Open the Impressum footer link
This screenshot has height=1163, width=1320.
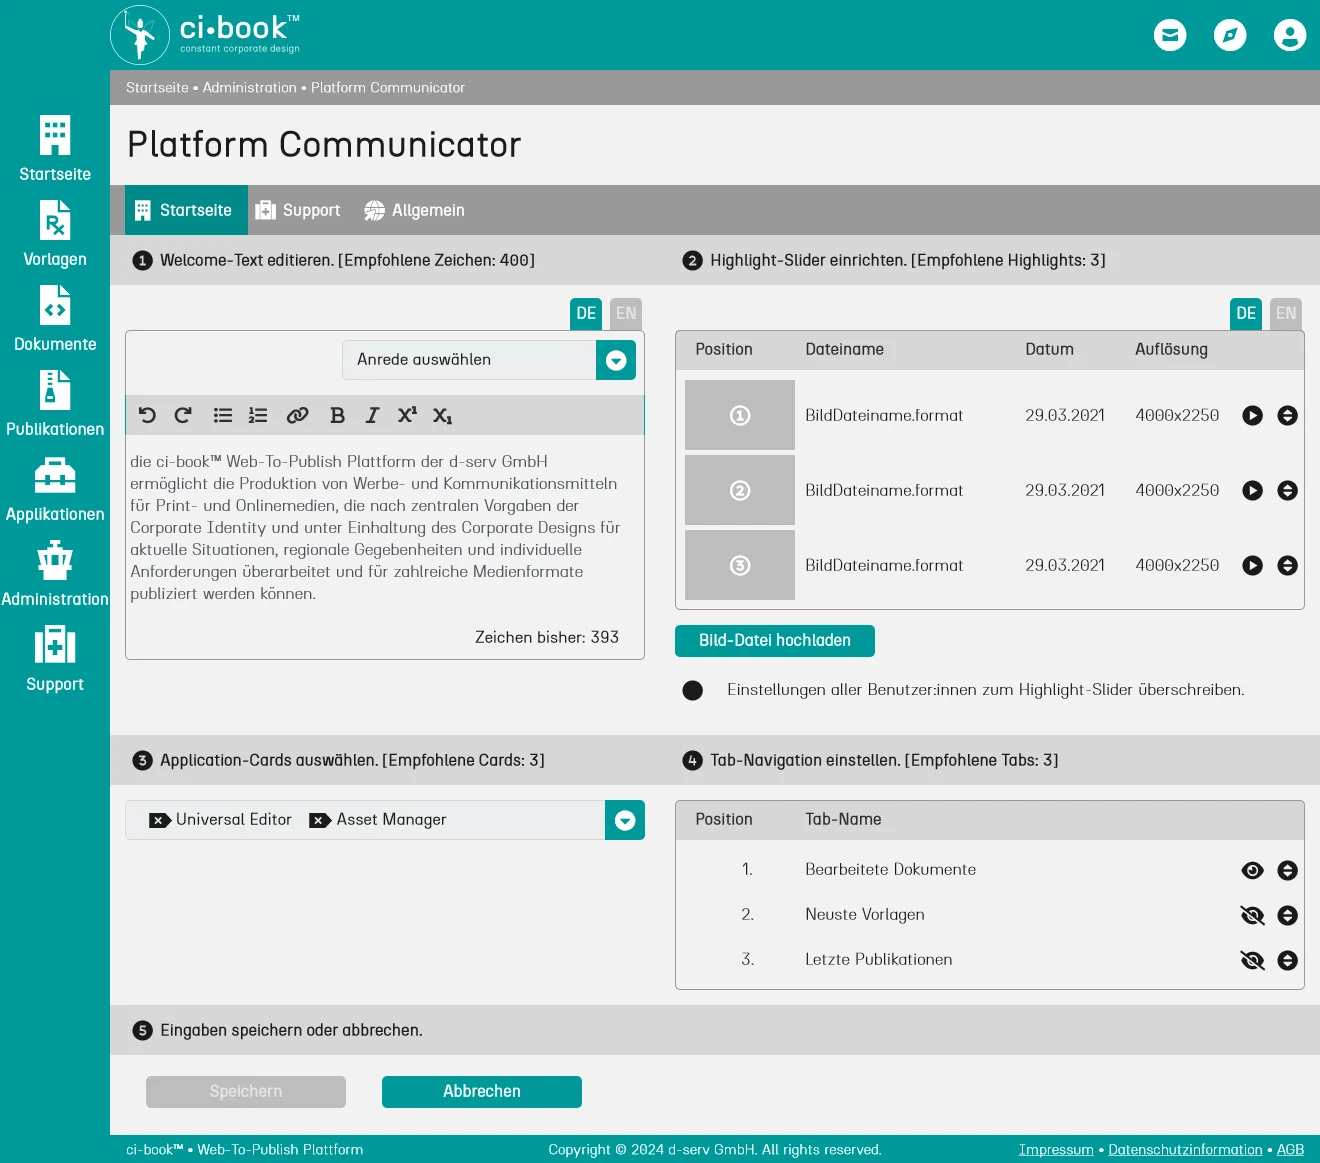tap(1056, 1150)
